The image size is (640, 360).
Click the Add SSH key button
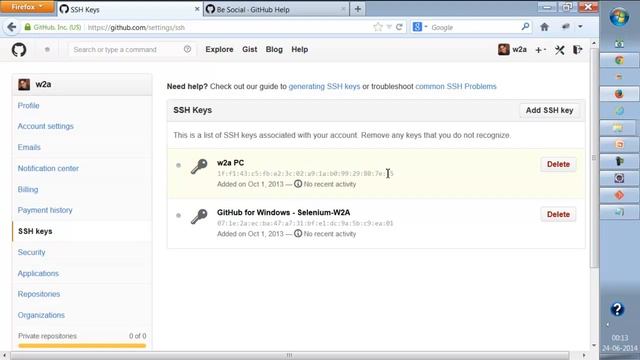point(549,110)
